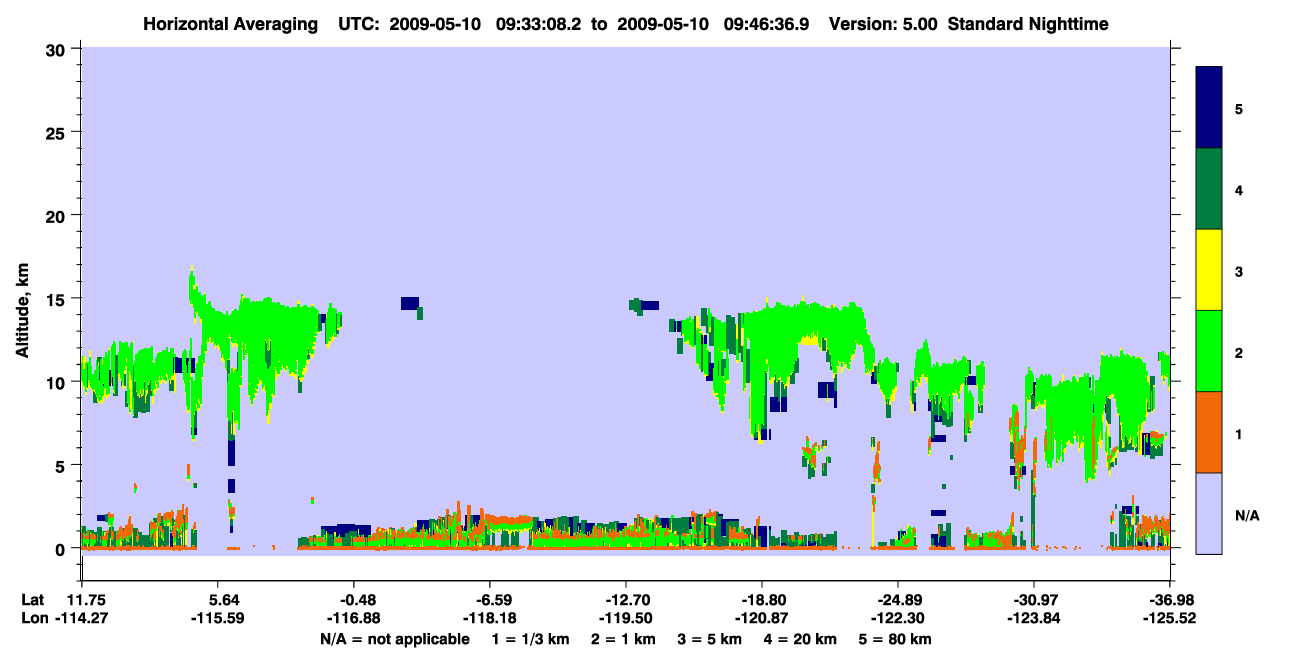Click the longitude value '-123.84'

click(x=1033, y=618)
